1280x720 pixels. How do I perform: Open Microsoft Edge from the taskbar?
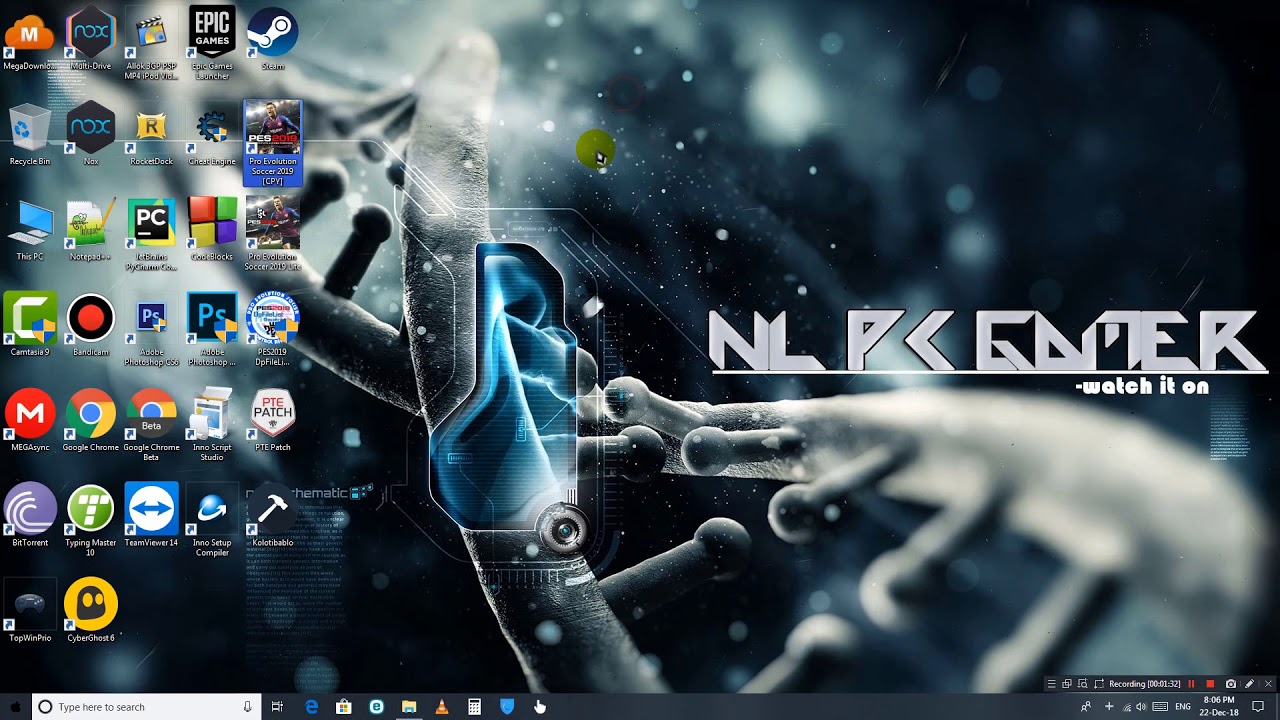[x=311, y=707]
